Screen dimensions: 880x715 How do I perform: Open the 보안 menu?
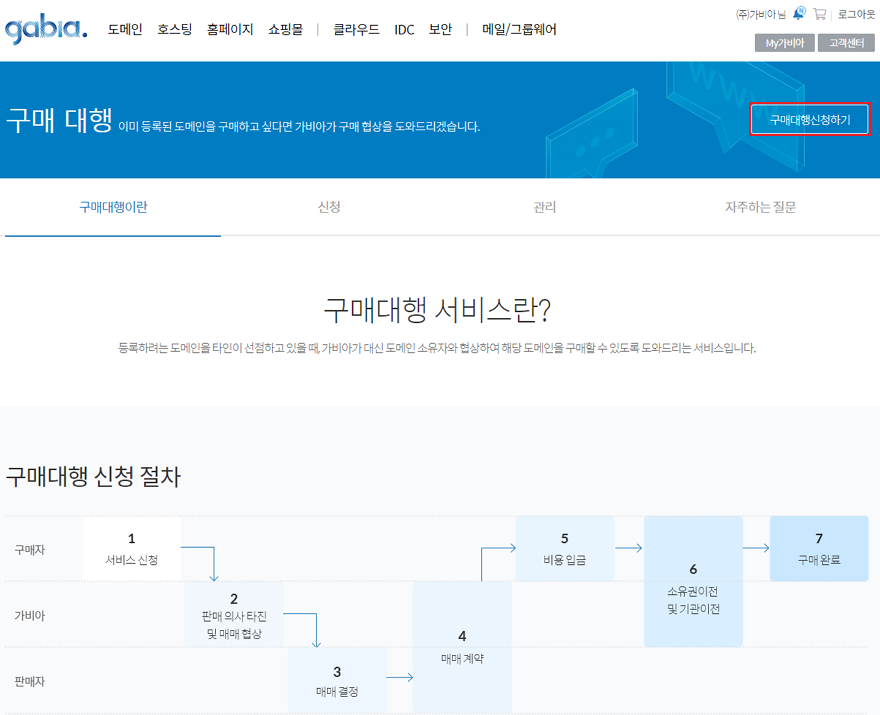tap(441, 29)
